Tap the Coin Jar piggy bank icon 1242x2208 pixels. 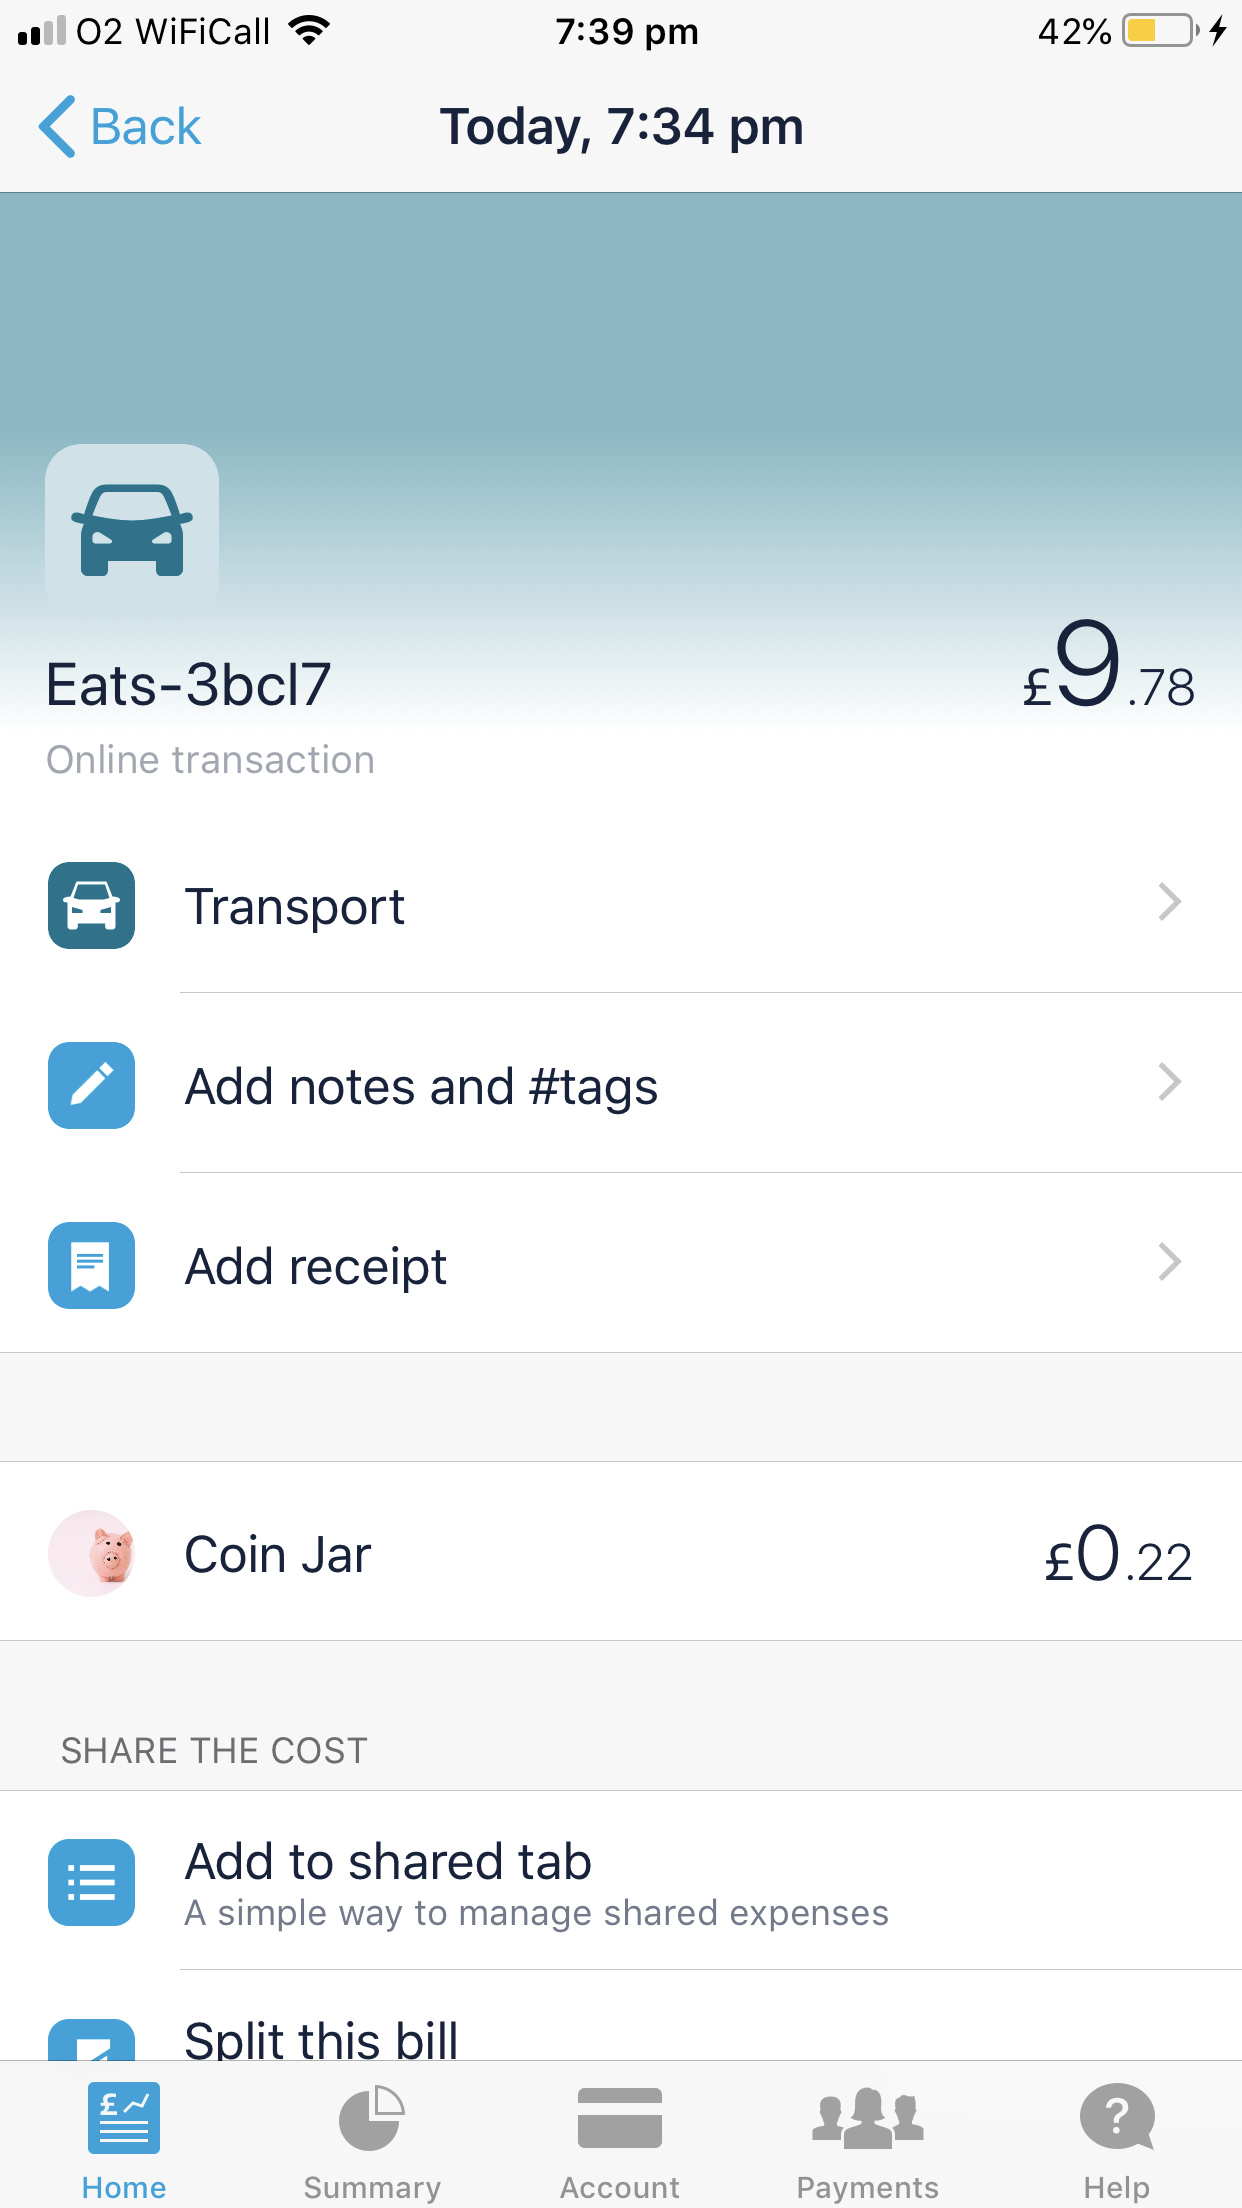click(93, 1554)
